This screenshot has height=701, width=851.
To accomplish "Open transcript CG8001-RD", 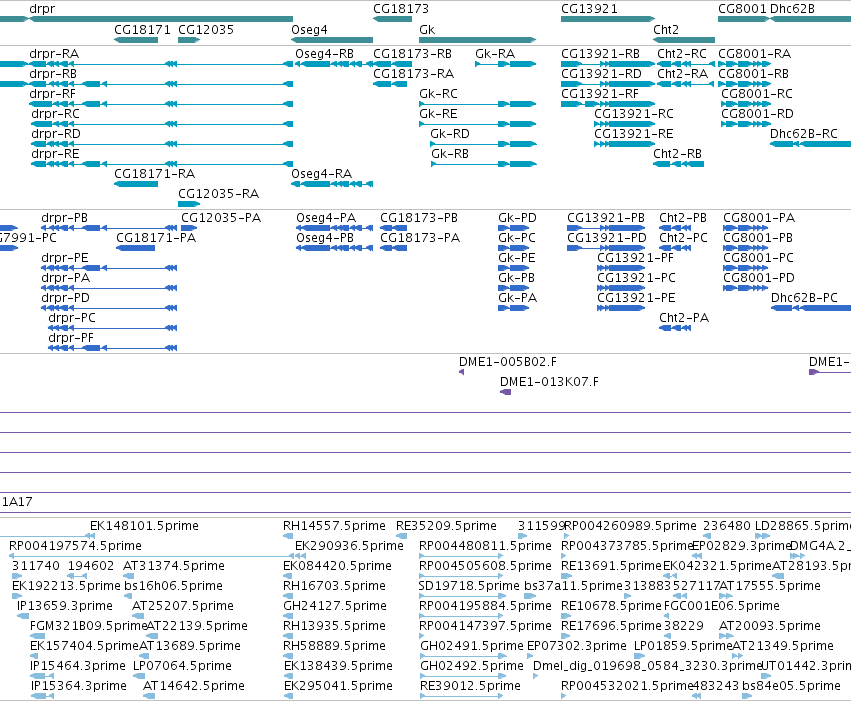I will [746, 124].
